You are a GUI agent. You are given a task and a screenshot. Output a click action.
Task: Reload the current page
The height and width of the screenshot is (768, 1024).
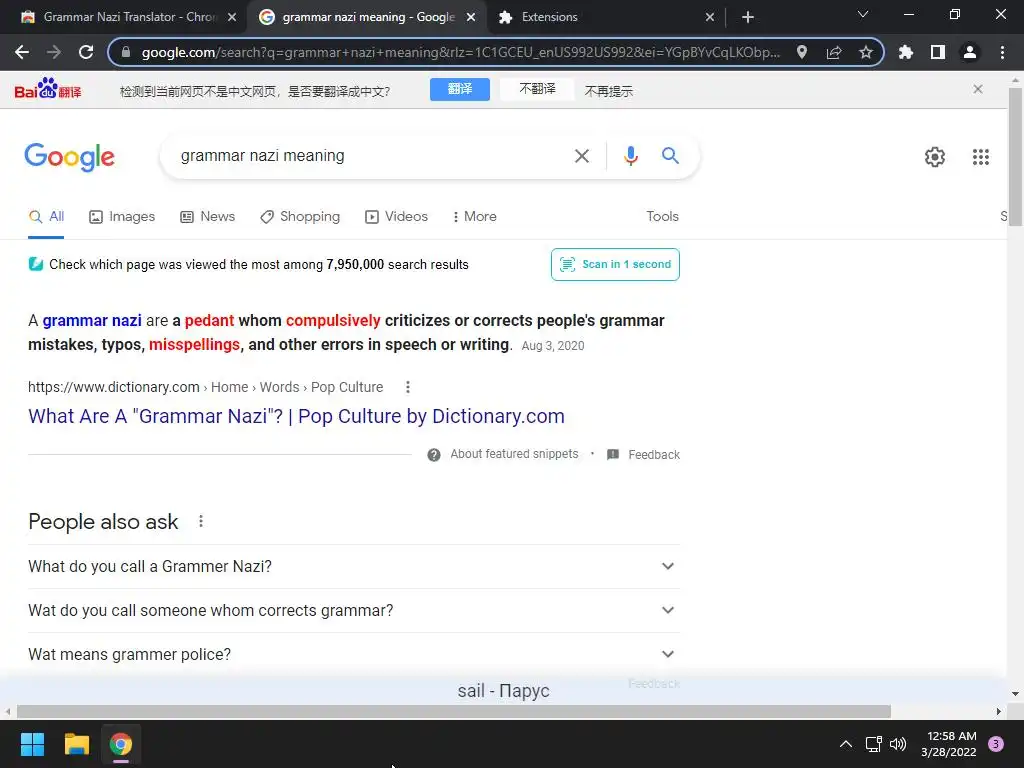[x=86, y=52]
